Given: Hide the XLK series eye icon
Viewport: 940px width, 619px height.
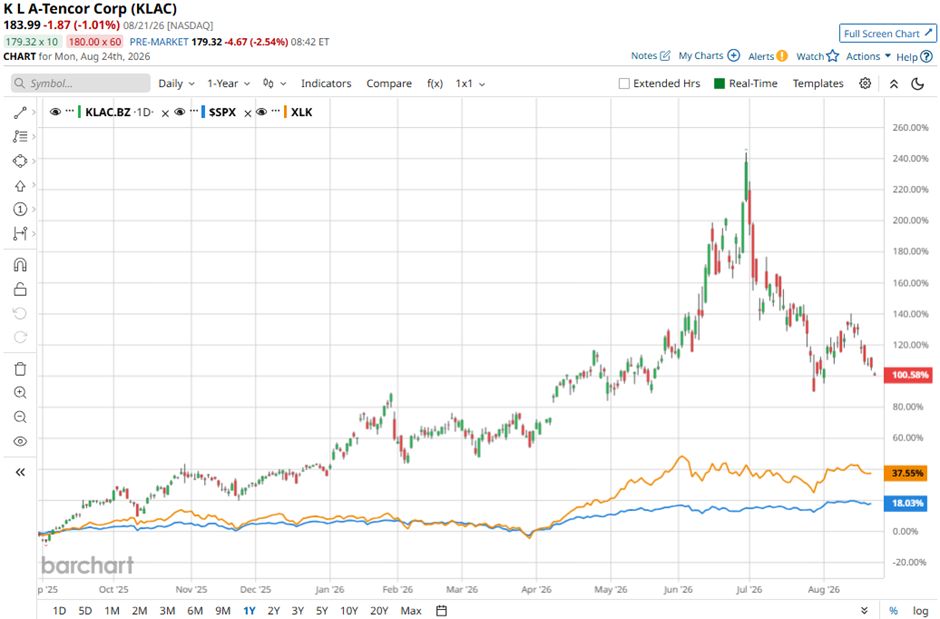Looking at the screenshot, I should click(x=261, y=112).
